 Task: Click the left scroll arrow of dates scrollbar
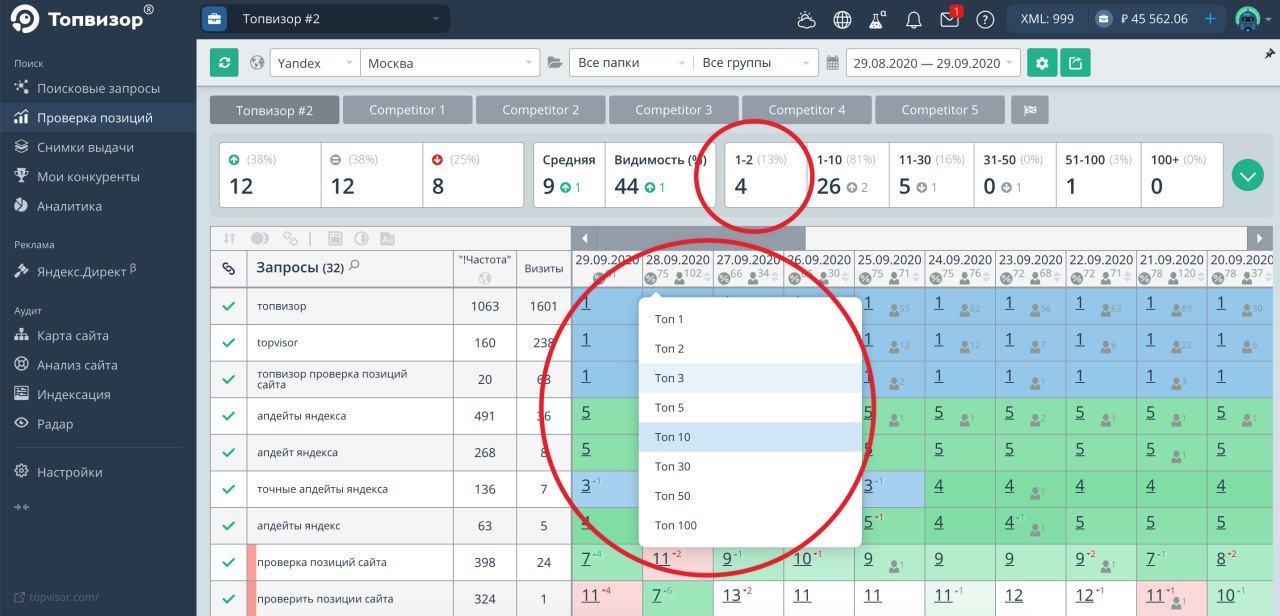(x=584, y=238)
